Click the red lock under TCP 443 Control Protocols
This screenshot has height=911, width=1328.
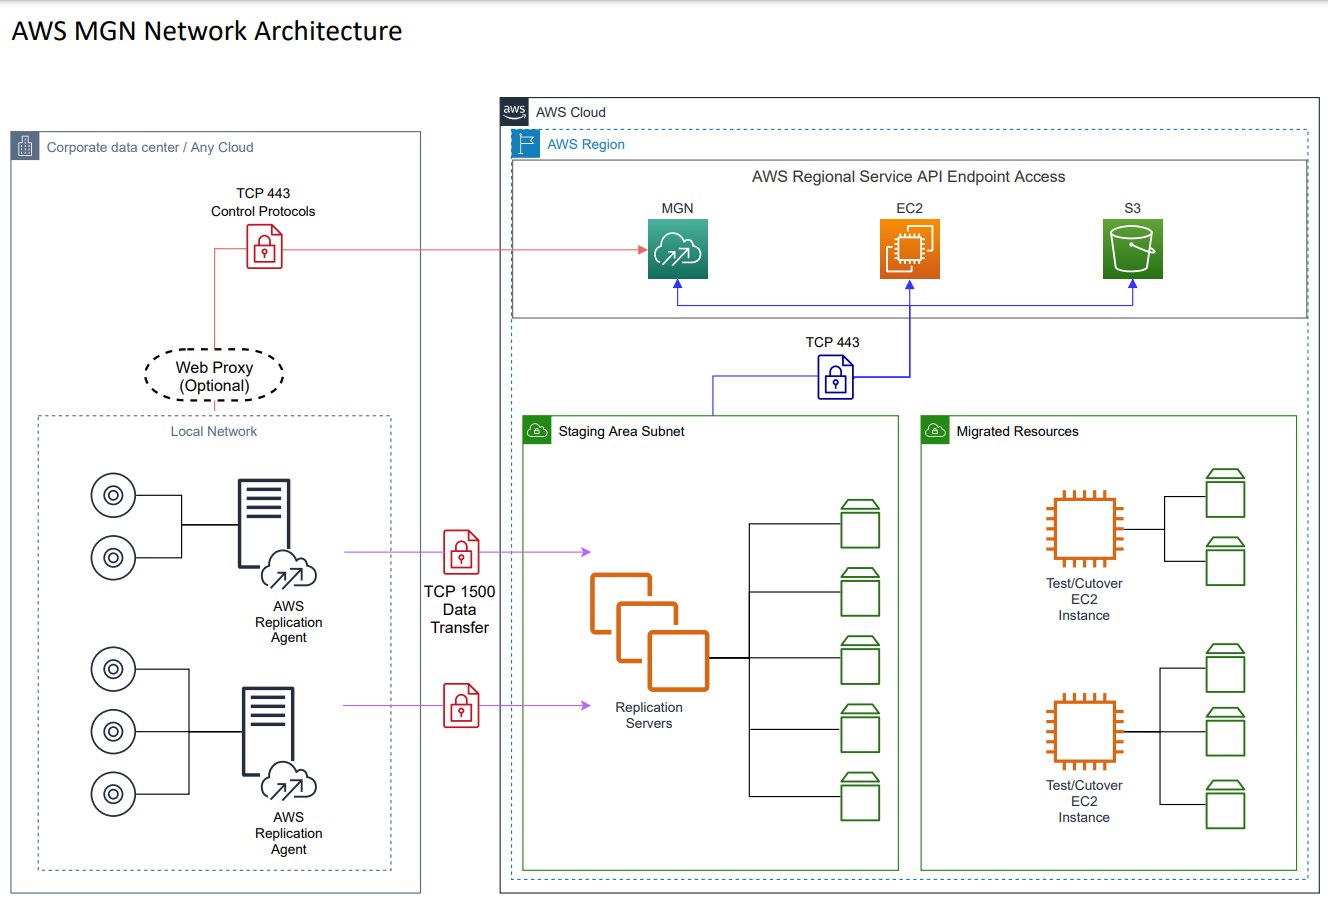(265, 246)
